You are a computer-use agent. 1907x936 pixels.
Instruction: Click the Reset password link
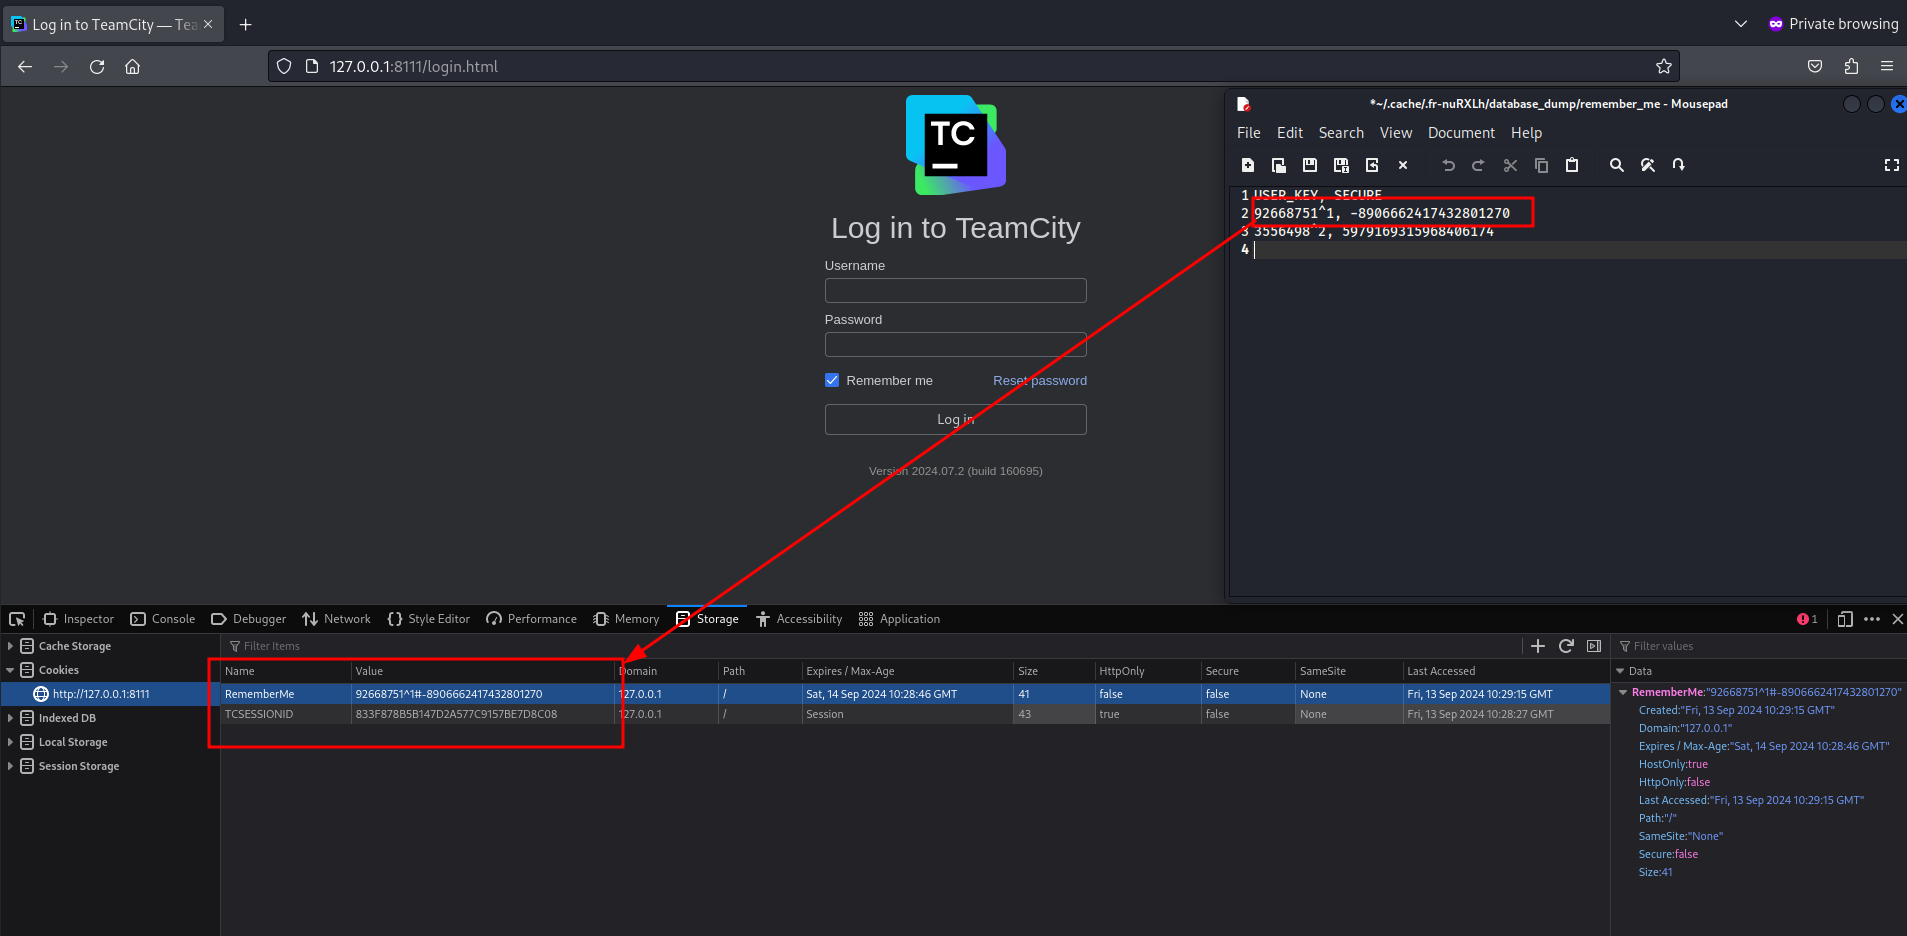pyautogui.click(x=1040, y=380)
